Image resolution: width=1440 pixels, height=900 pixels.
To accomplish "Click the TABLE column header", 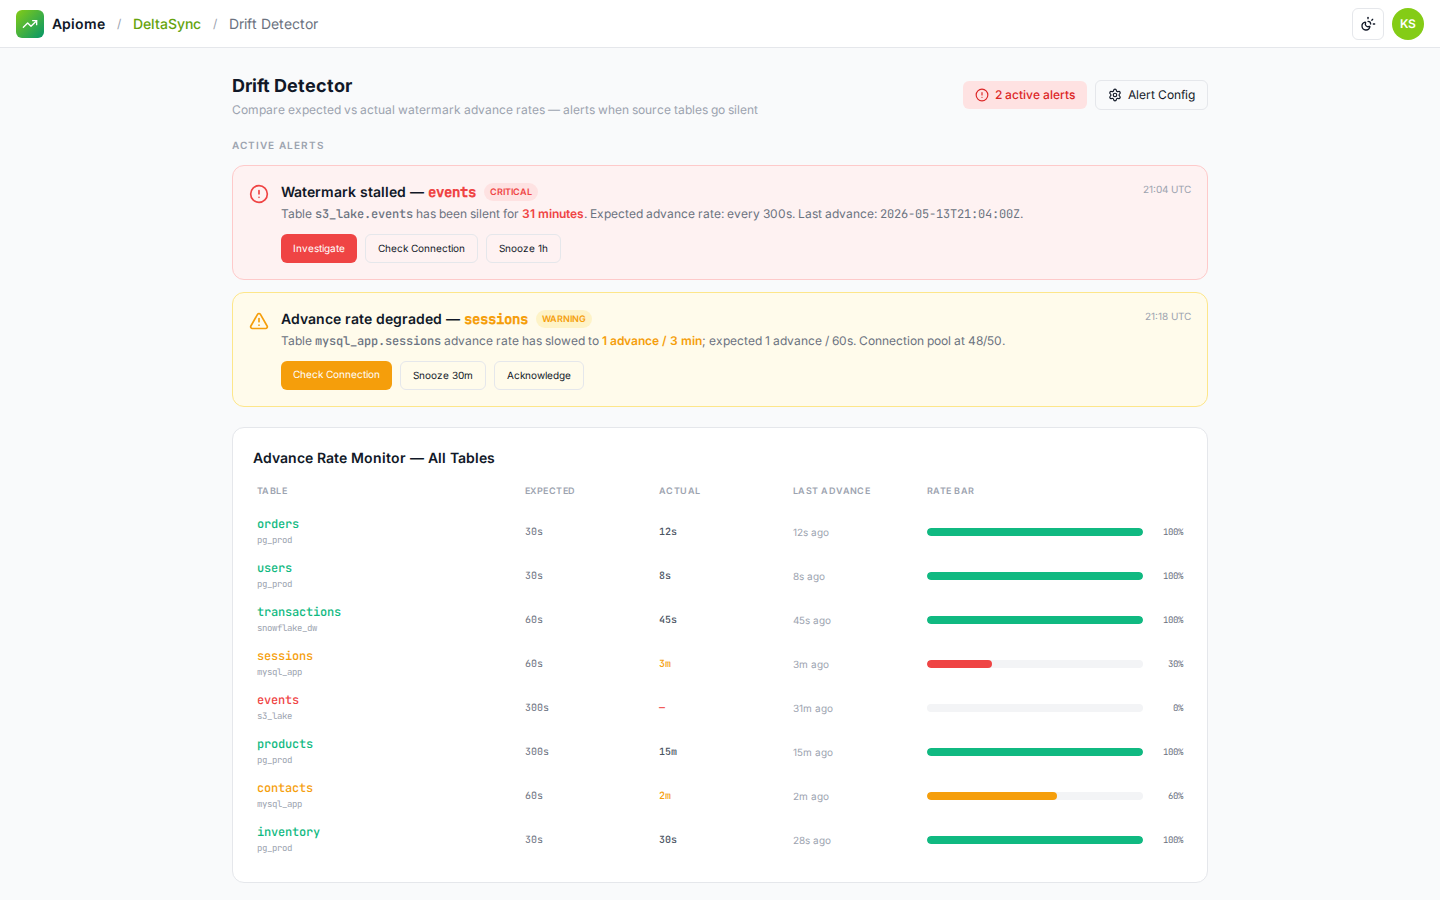I will point(272,491).
